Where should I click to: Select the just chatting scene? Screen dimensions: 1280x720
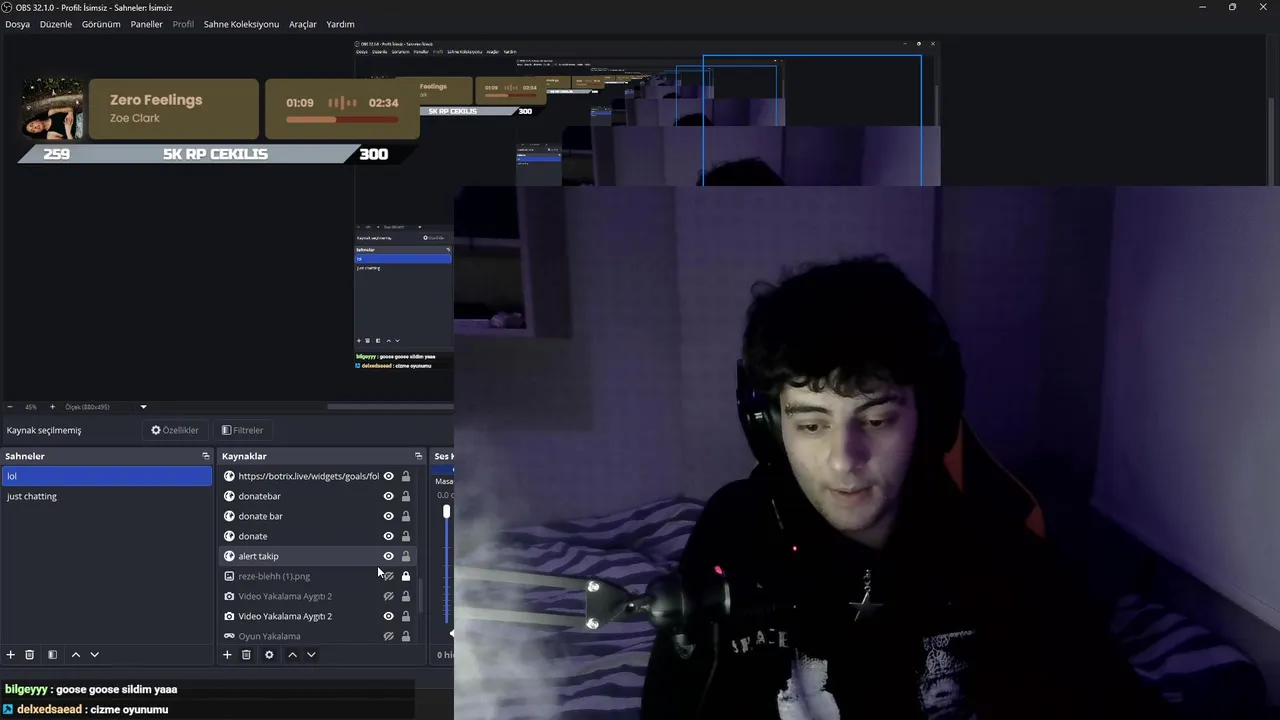(x=106, y=496)
